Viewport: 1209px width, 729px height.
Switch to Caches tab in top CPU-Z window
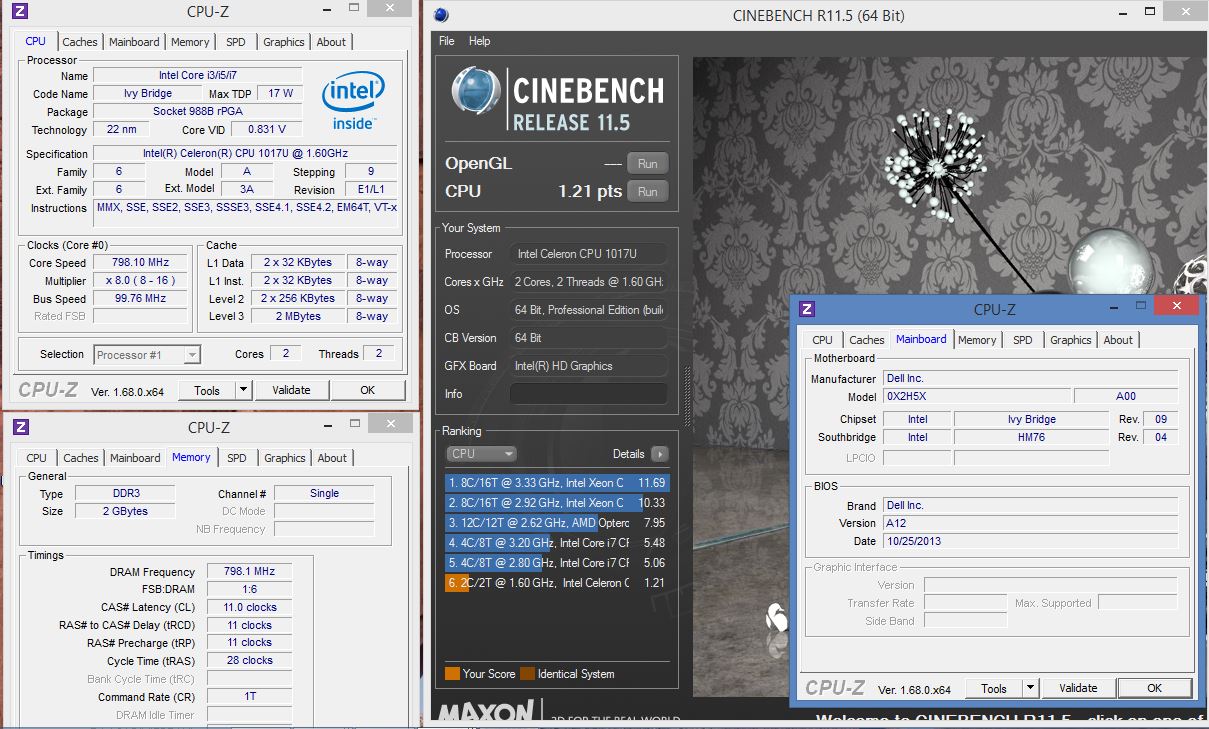tap(80, 42)
